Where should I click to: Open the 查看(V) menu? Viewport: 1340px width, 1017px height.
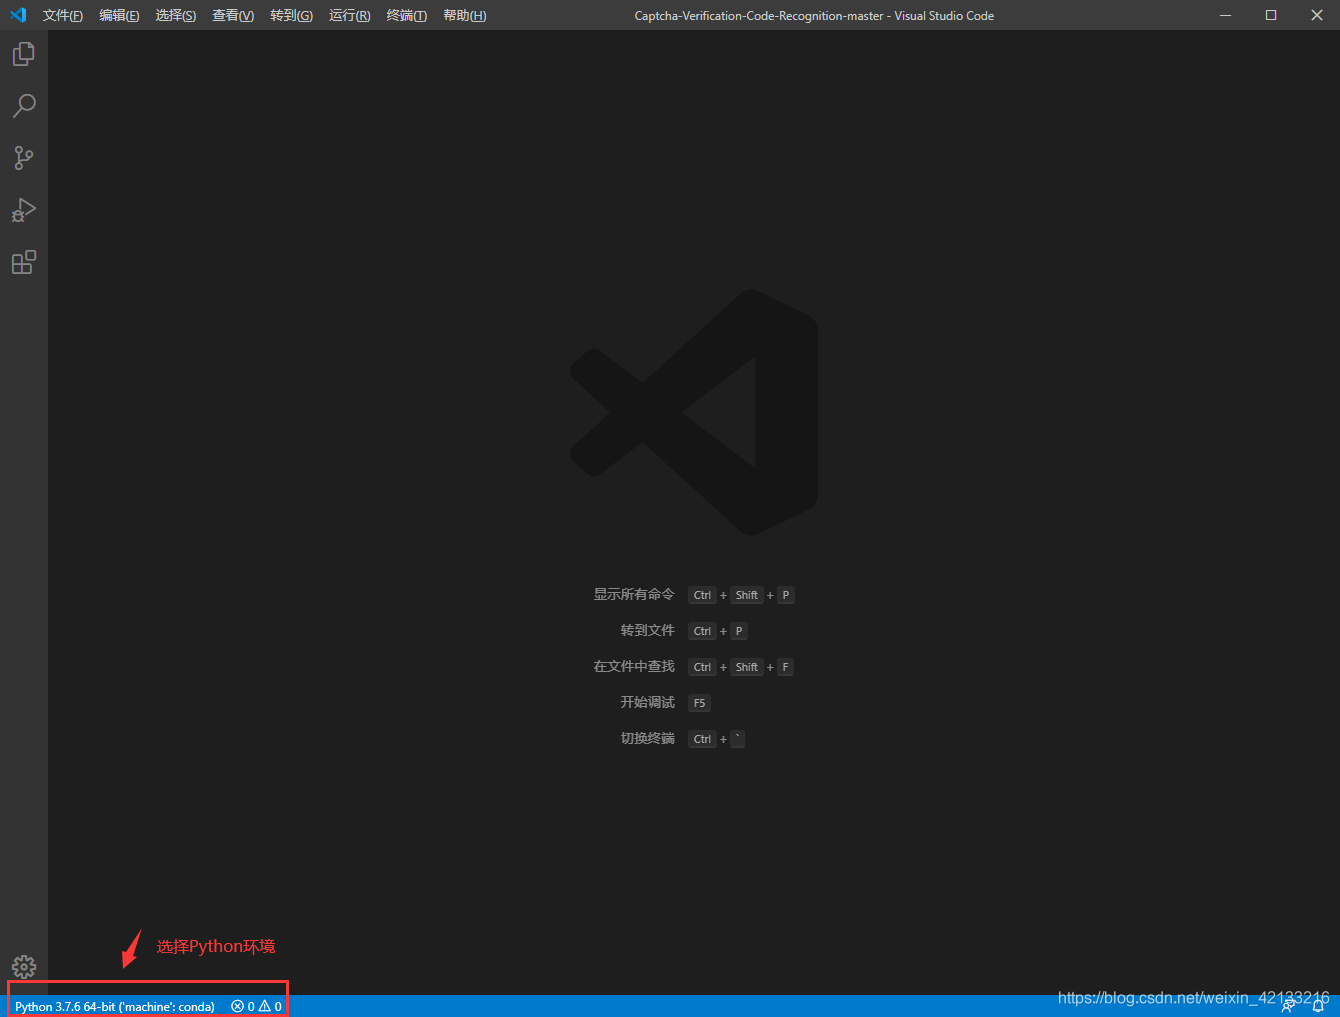tap(233, 15)
